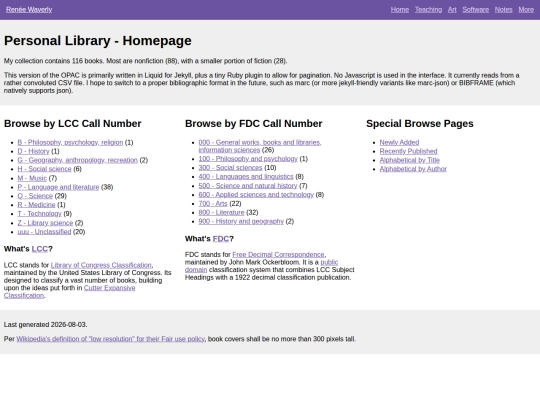Open Q - Science category

(35, 196)
